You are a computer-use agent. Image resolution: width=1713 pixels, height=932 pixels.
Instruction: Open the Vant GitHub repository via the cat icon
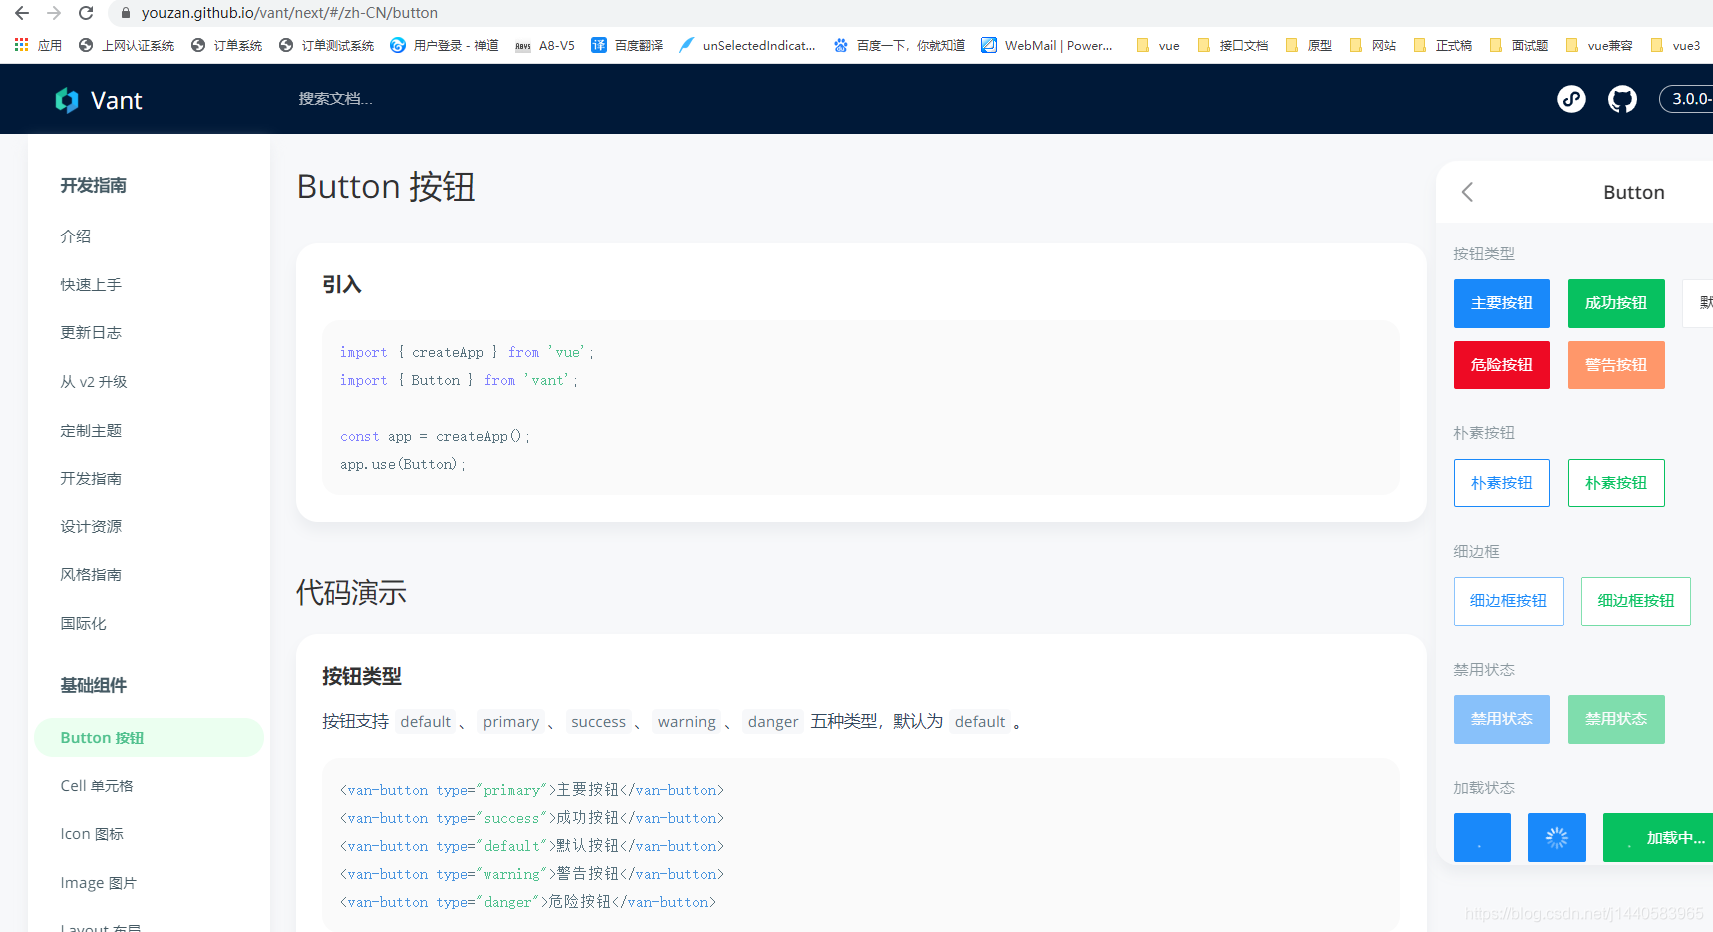pos(1622,99)
